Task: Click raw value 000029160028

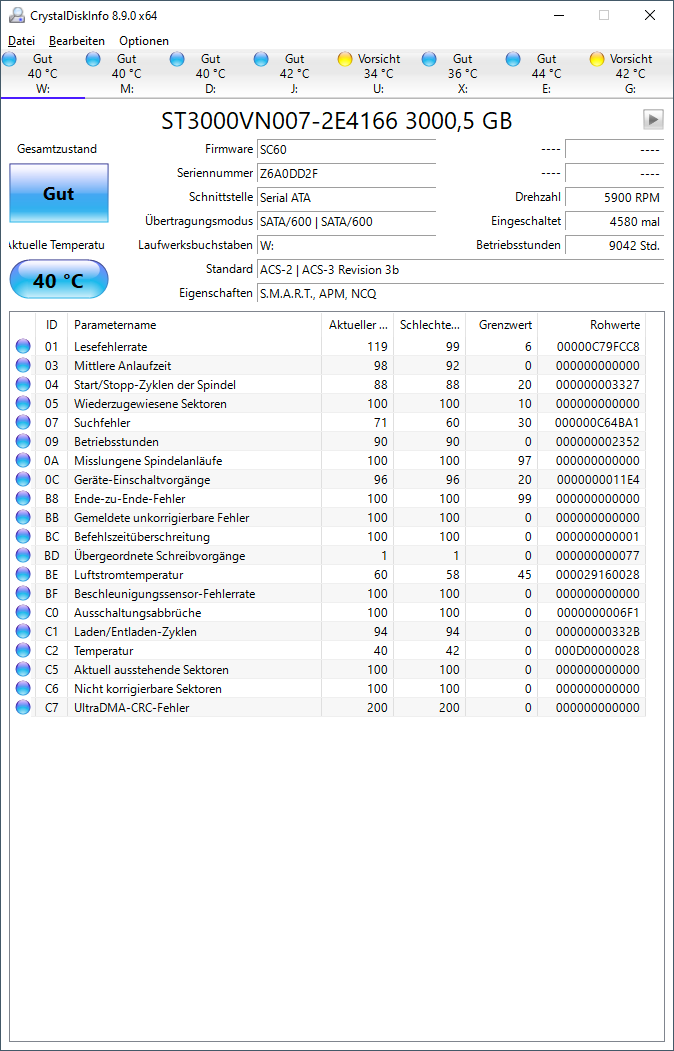Action: coord(598,574)
